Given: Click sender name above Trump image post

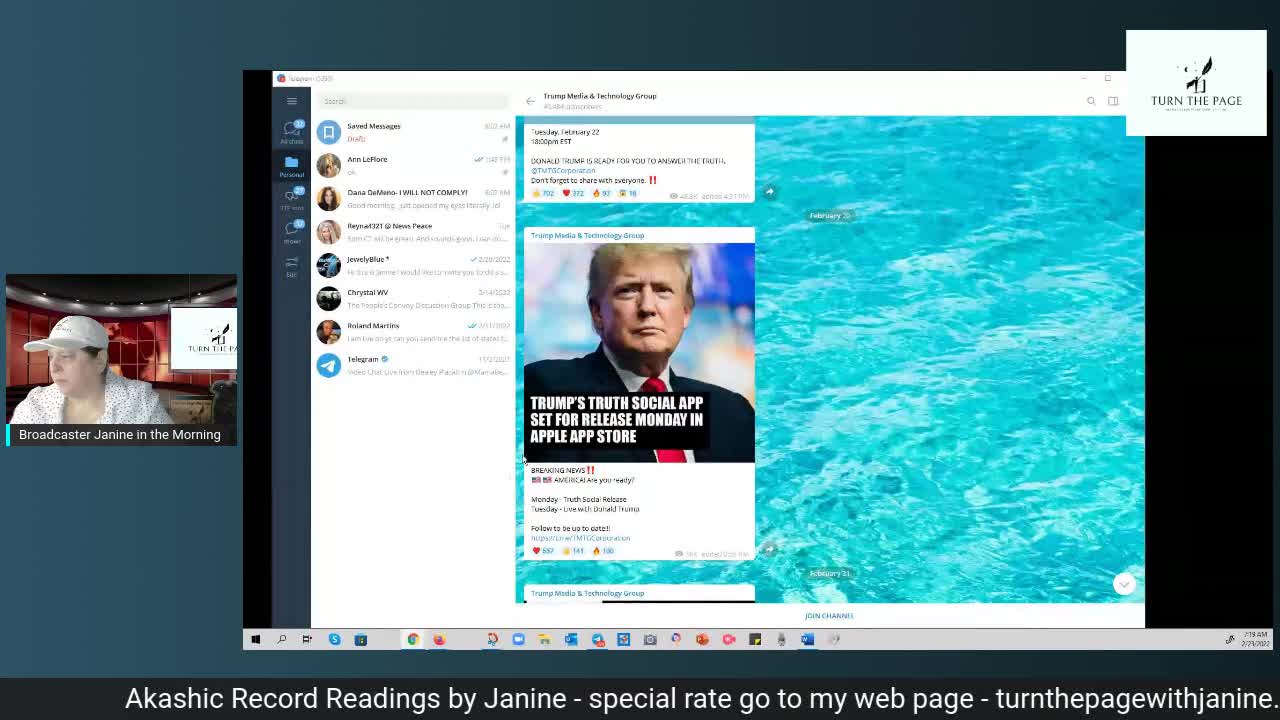Looking at the screenshot, I should pos(587,236).
